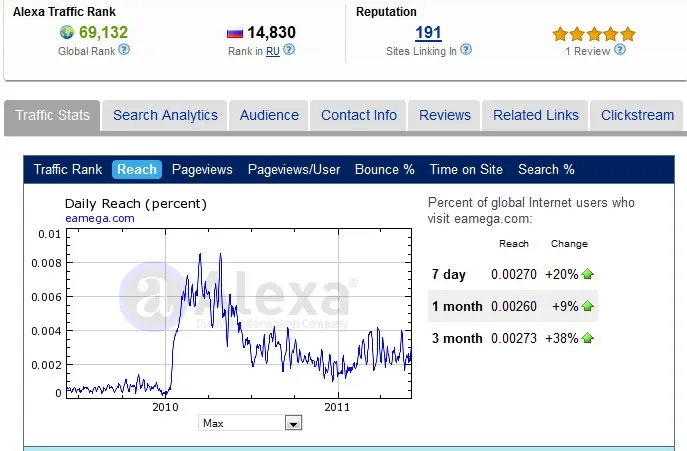The image size is (687, 451).
Task: Select the Traffic Rank chart option
Action: coord(68,170)
